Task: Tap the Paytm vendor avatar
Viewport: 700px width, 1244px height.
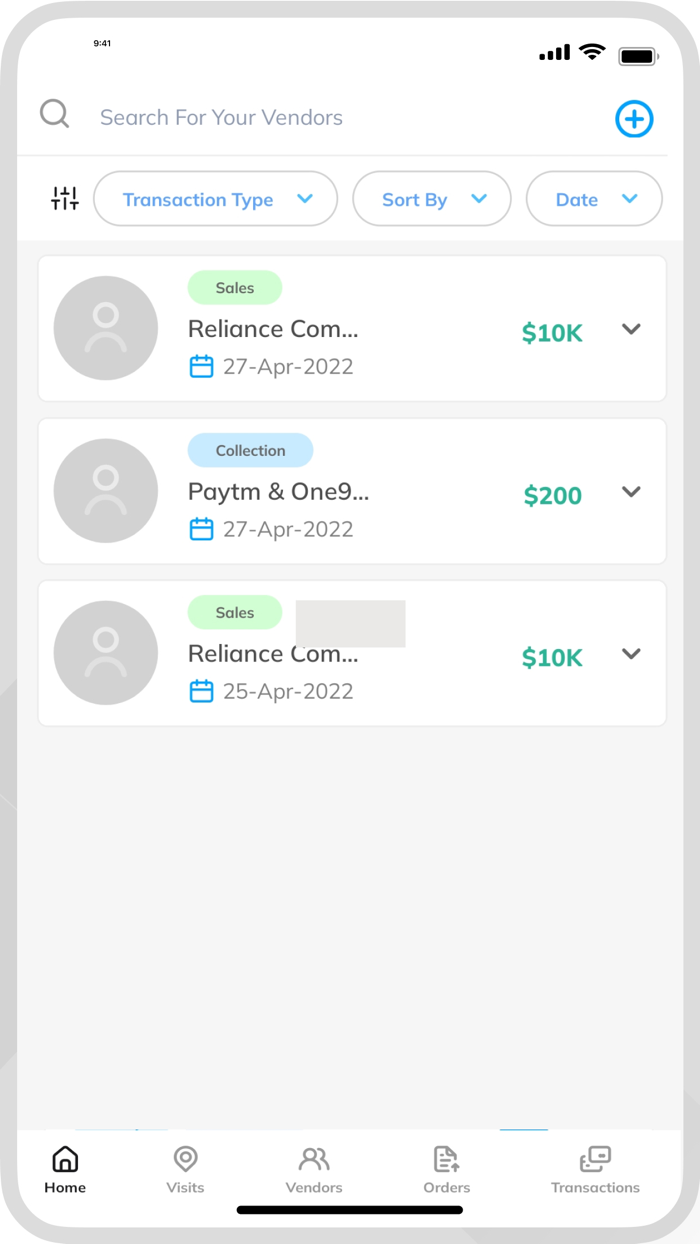Action: pyautogui.click(x=106, y=491)
